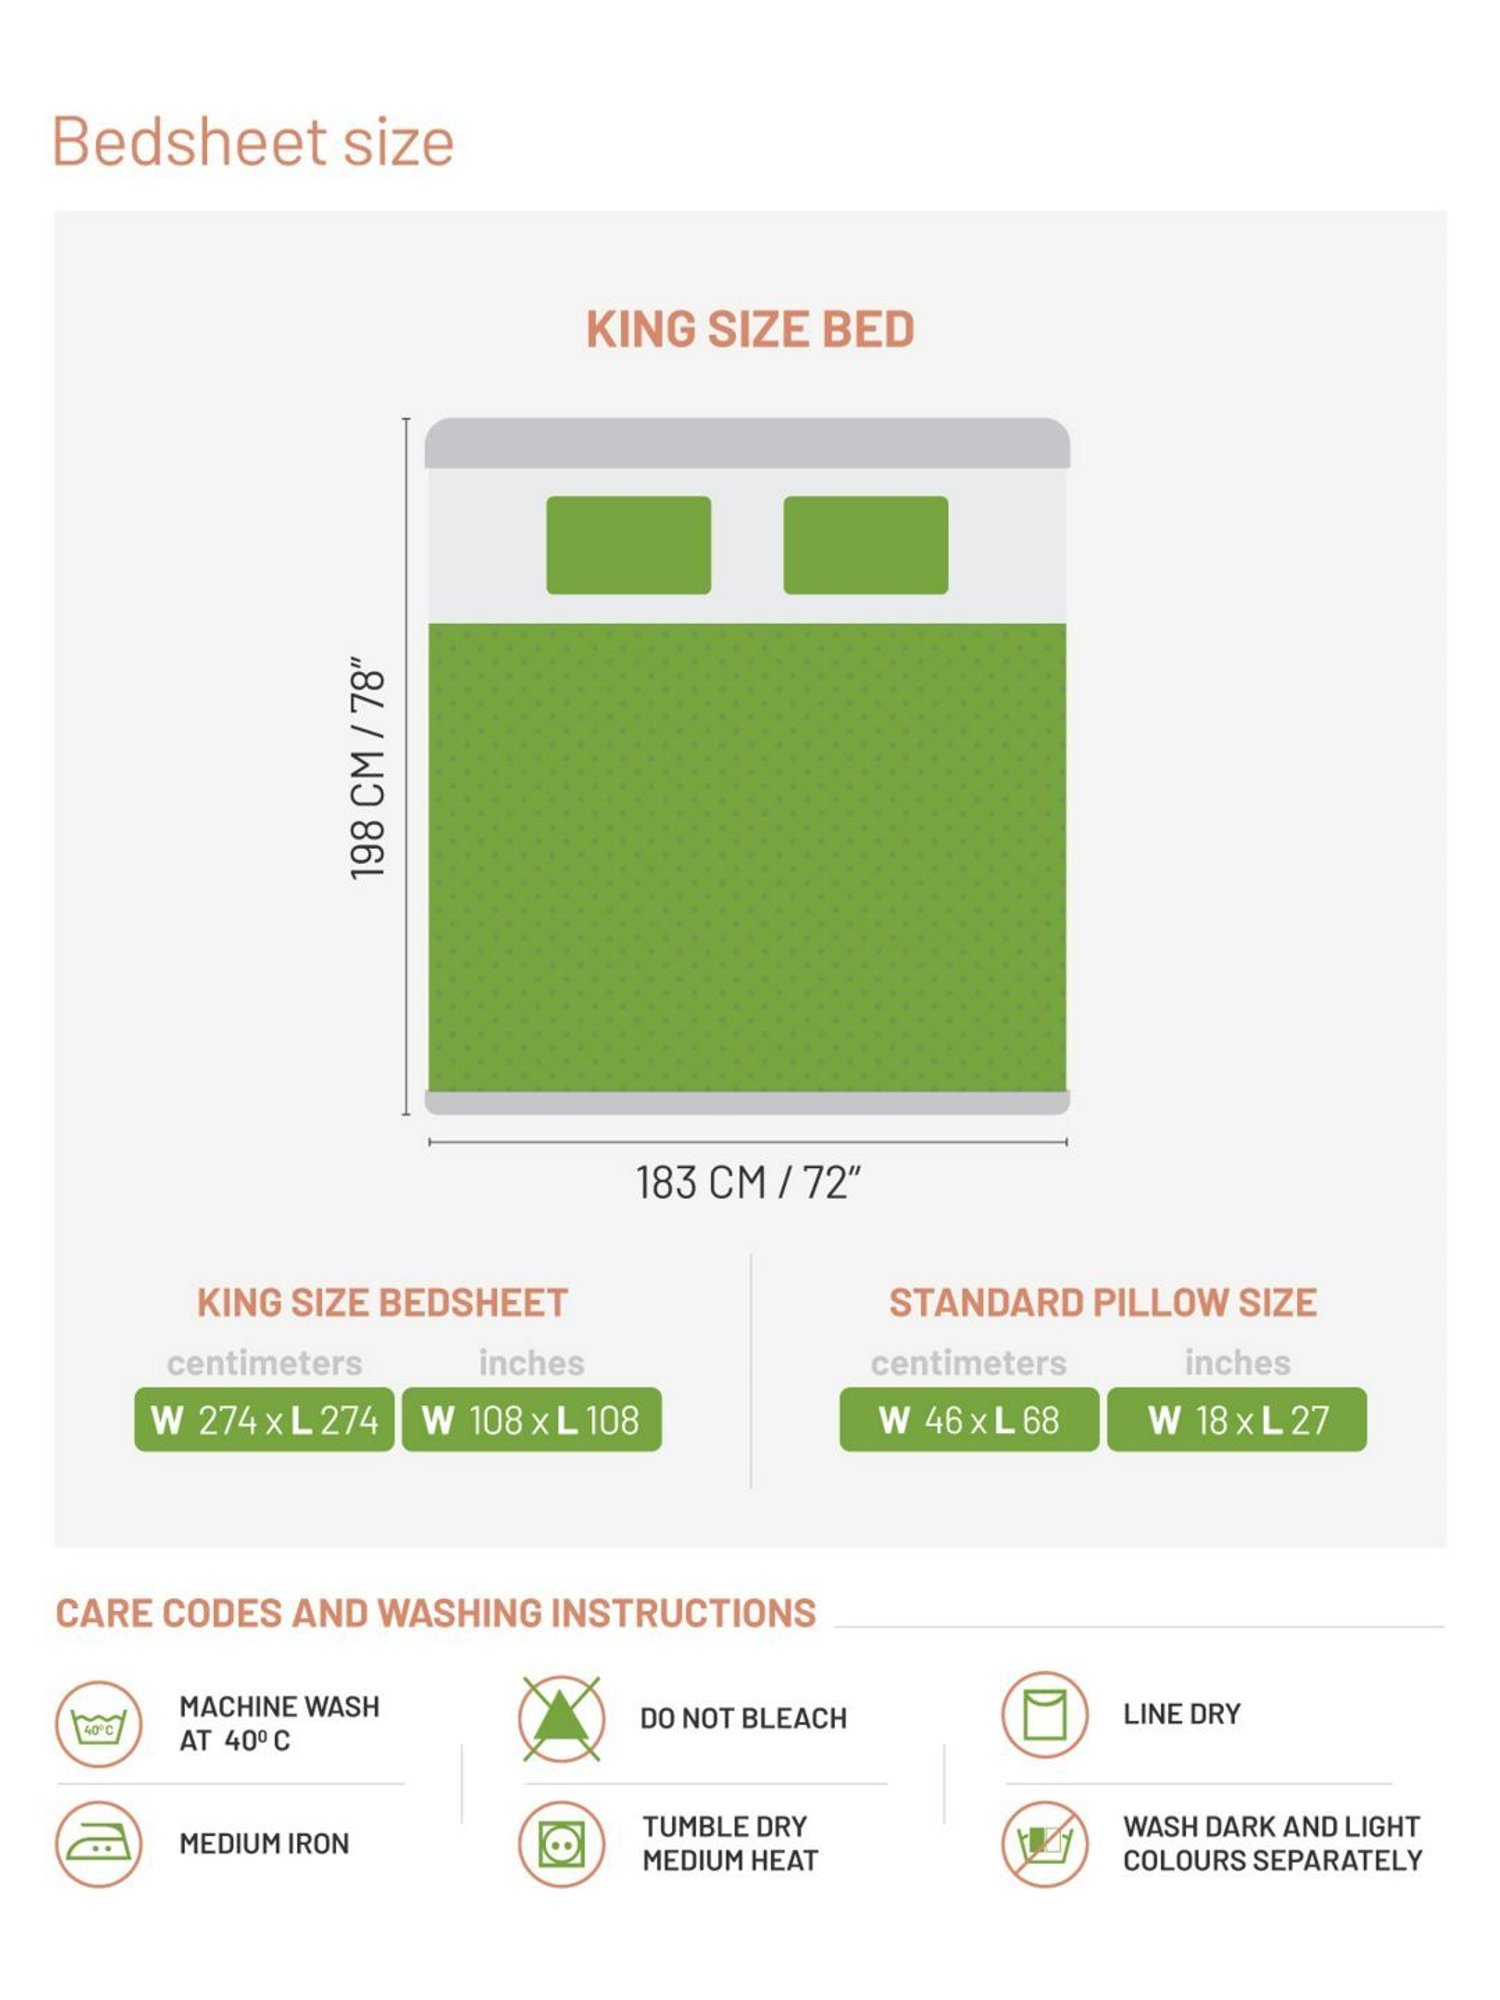Click the KING SIZE BEDSHEET heading

(382, 1302)
